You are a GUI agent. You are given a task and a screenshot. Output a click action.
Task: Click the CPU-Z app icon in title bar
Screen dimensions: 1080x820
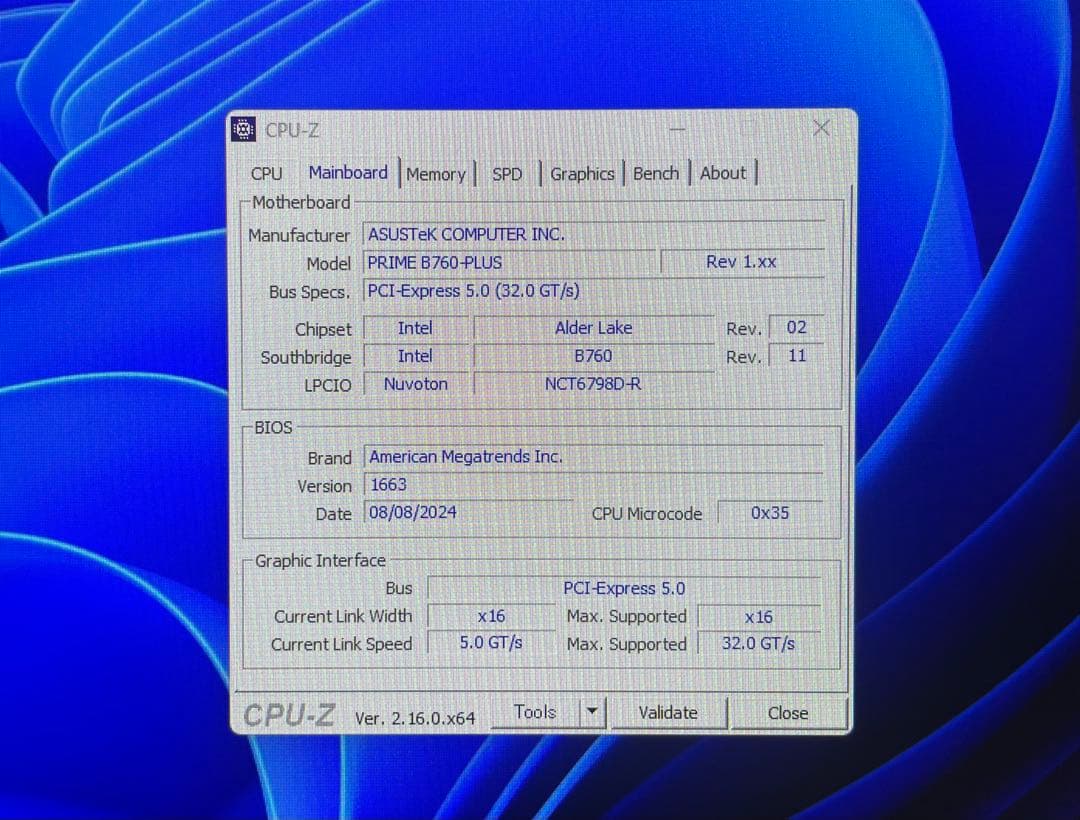point(243,129)
